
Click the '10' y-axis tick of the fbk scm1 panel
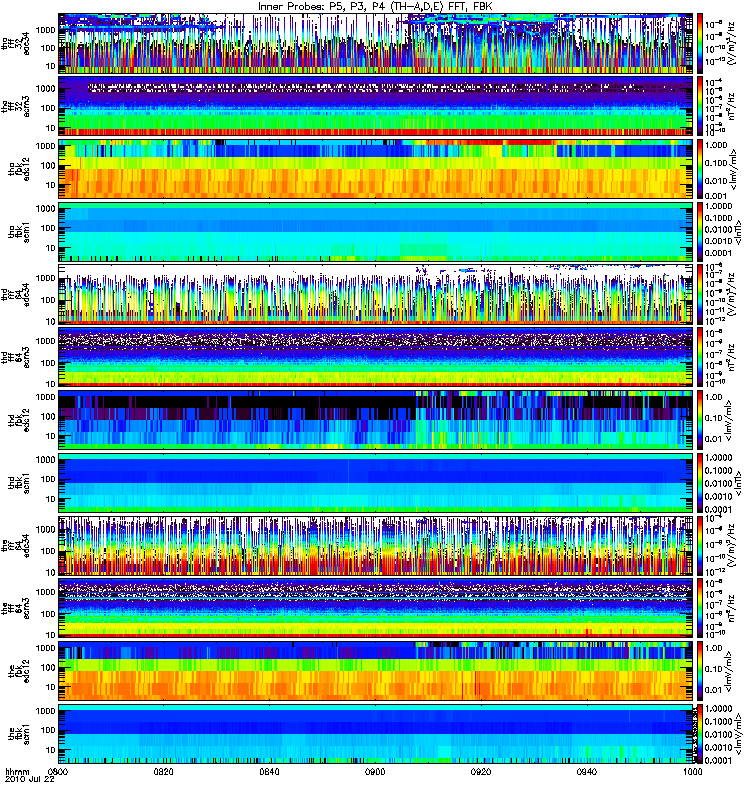(50, 751)
